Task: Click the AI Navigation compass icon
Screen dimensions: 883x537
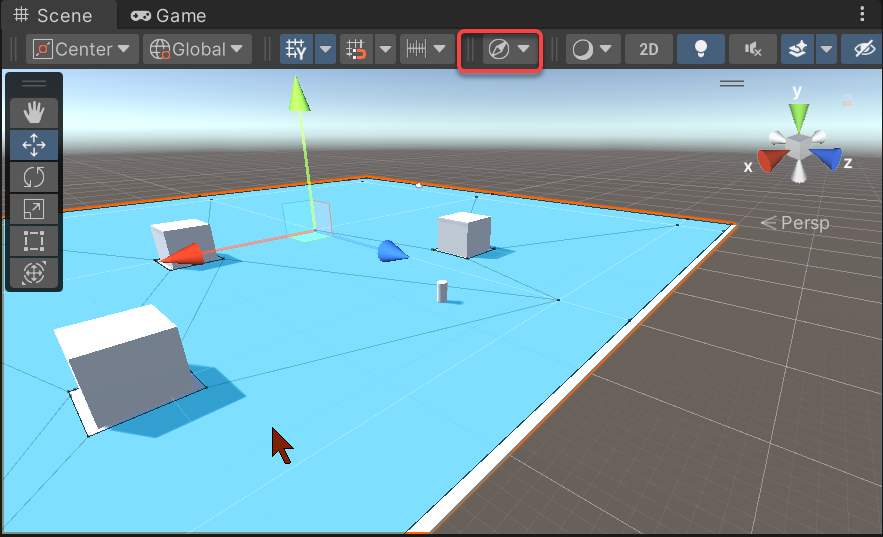Action: coord(497,49)
